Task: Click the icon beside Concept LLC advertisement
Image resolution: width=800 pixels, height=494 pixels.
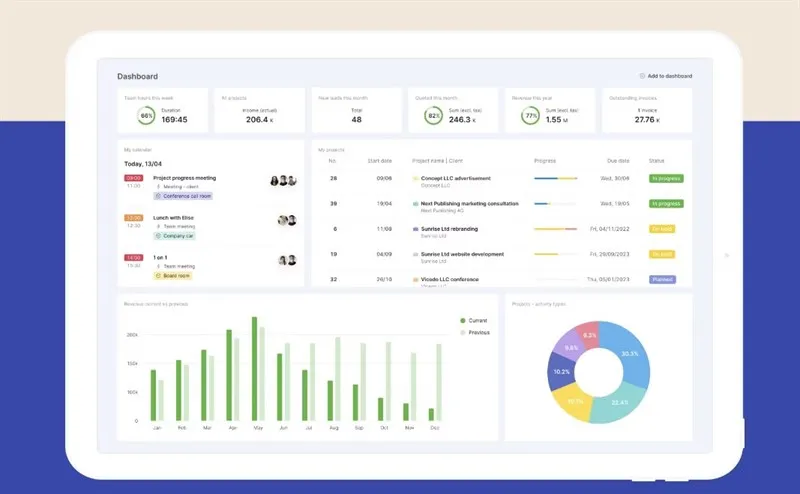Action: (415, 178)
